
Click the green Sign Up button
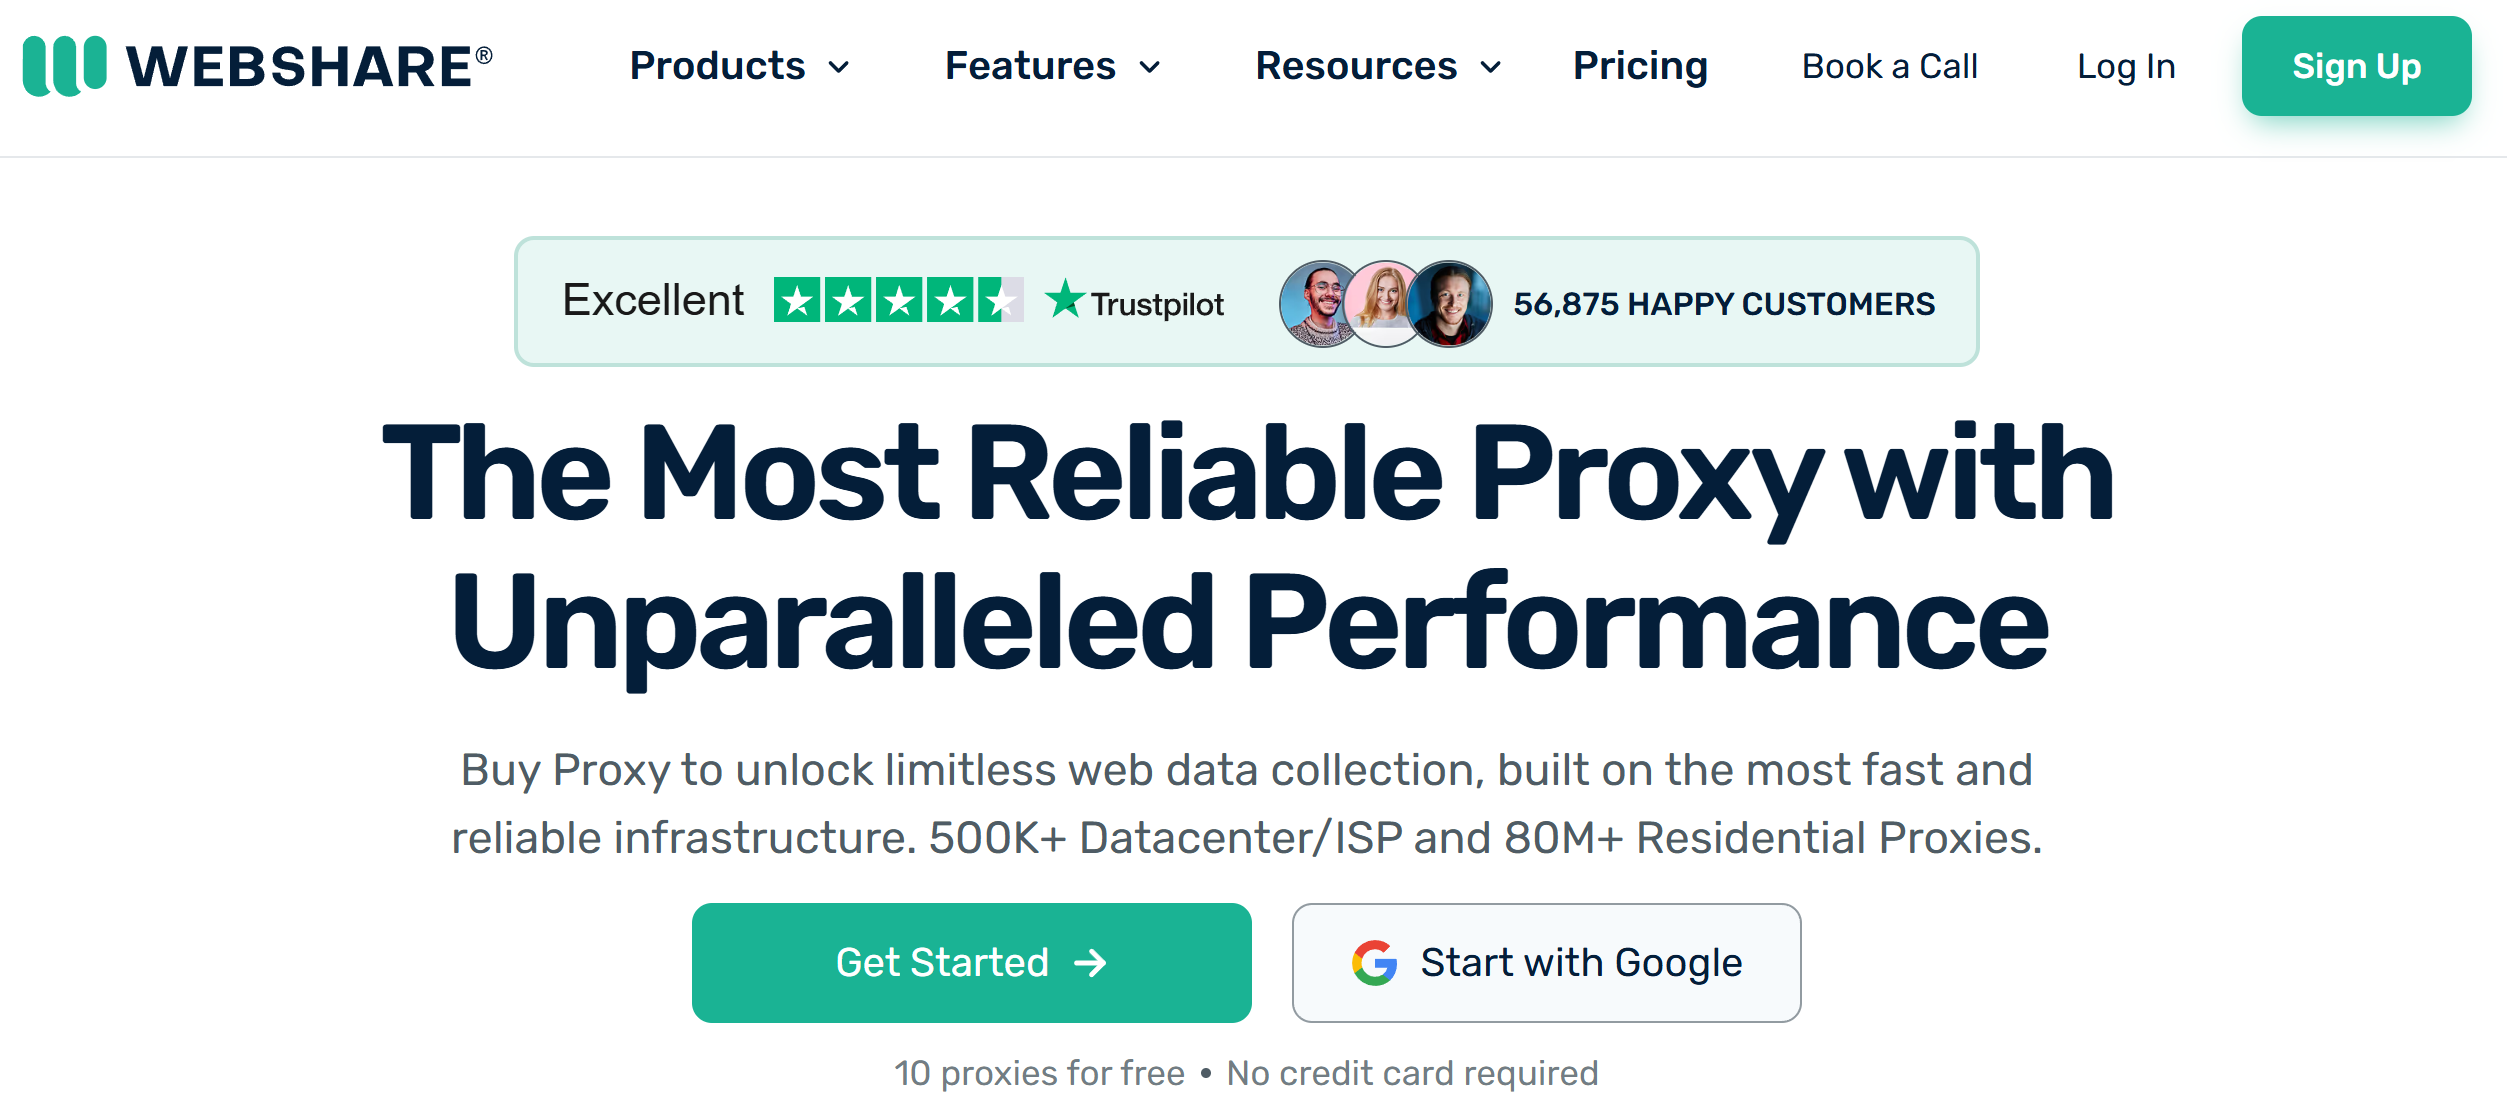click(2356, 66)
